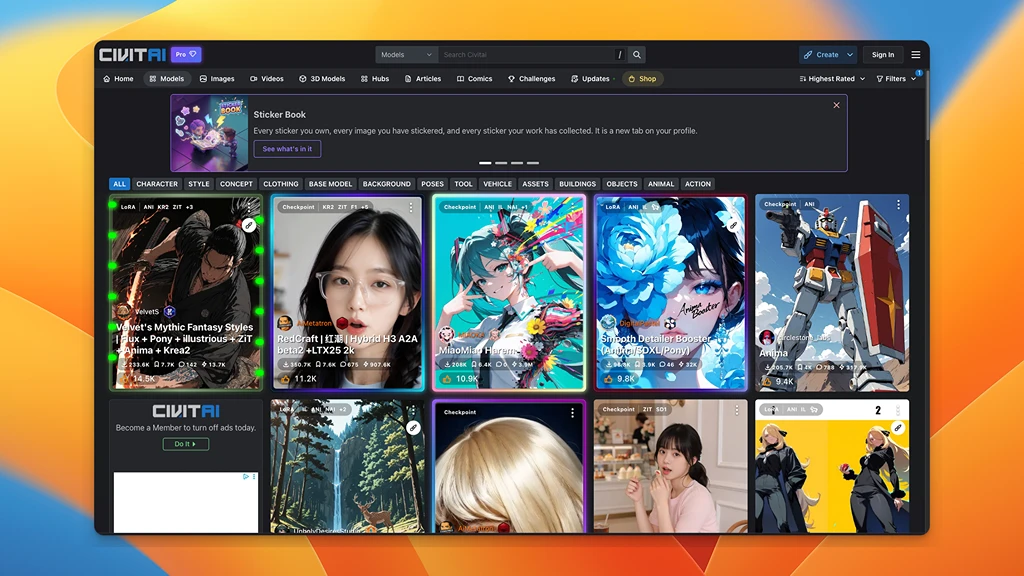Open the Filters dropdown
The height and width of the screenshot is (576, 1024).
pyautogui.click(x=896, y=78)
